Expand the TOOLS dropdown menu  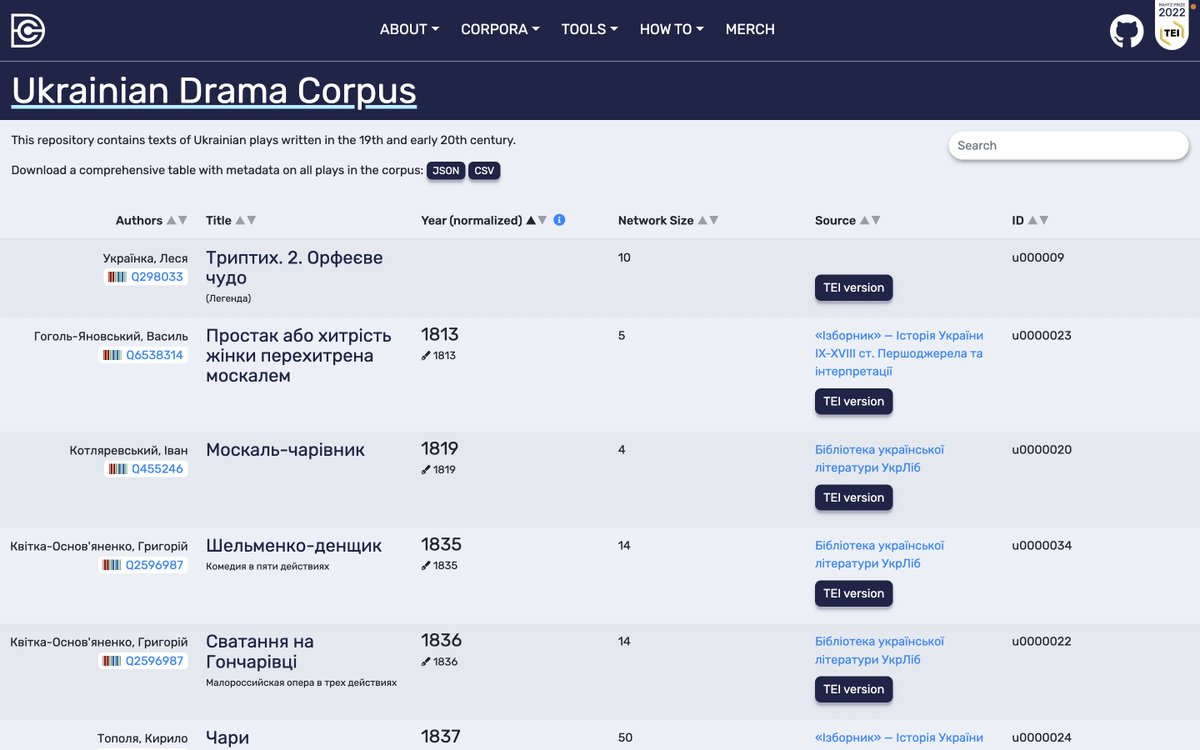(589, 29)
